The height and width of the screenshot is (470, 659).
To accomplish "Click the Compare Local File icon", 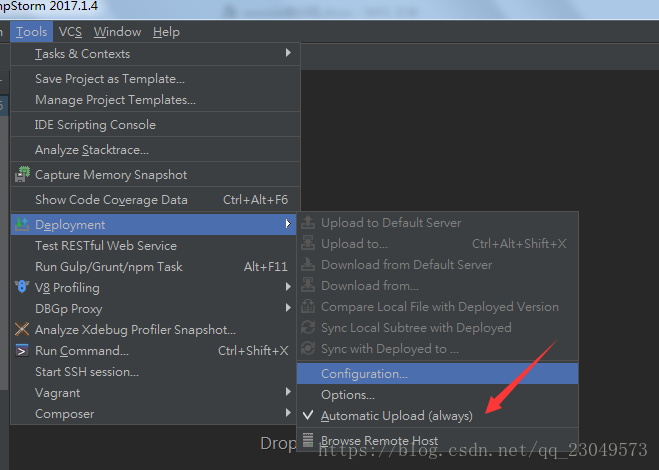I will coord(308,306).
